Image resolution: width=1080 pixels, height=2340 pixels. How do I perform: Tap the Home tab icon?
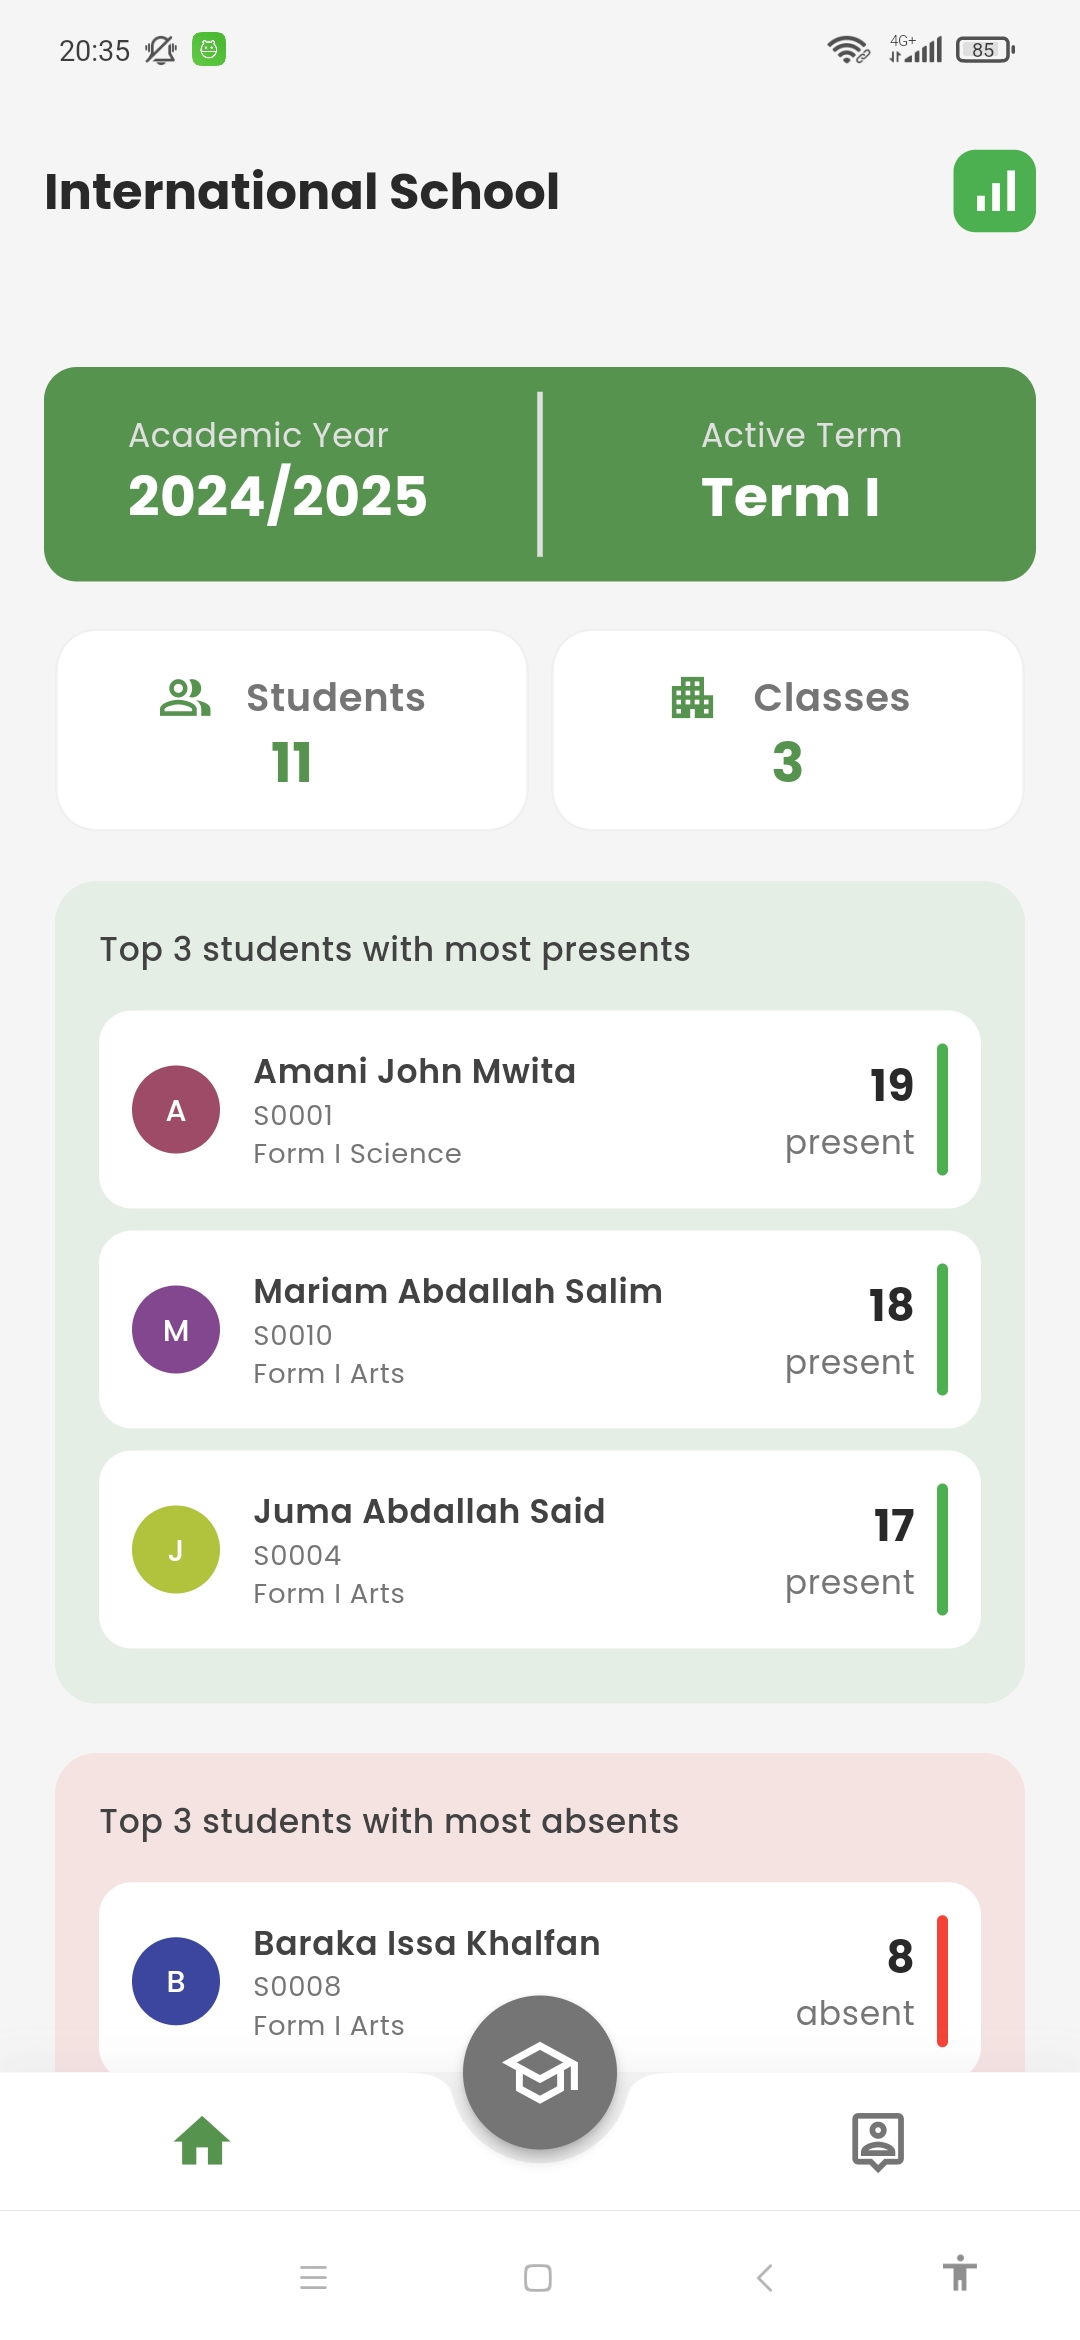click(203, 2141)
